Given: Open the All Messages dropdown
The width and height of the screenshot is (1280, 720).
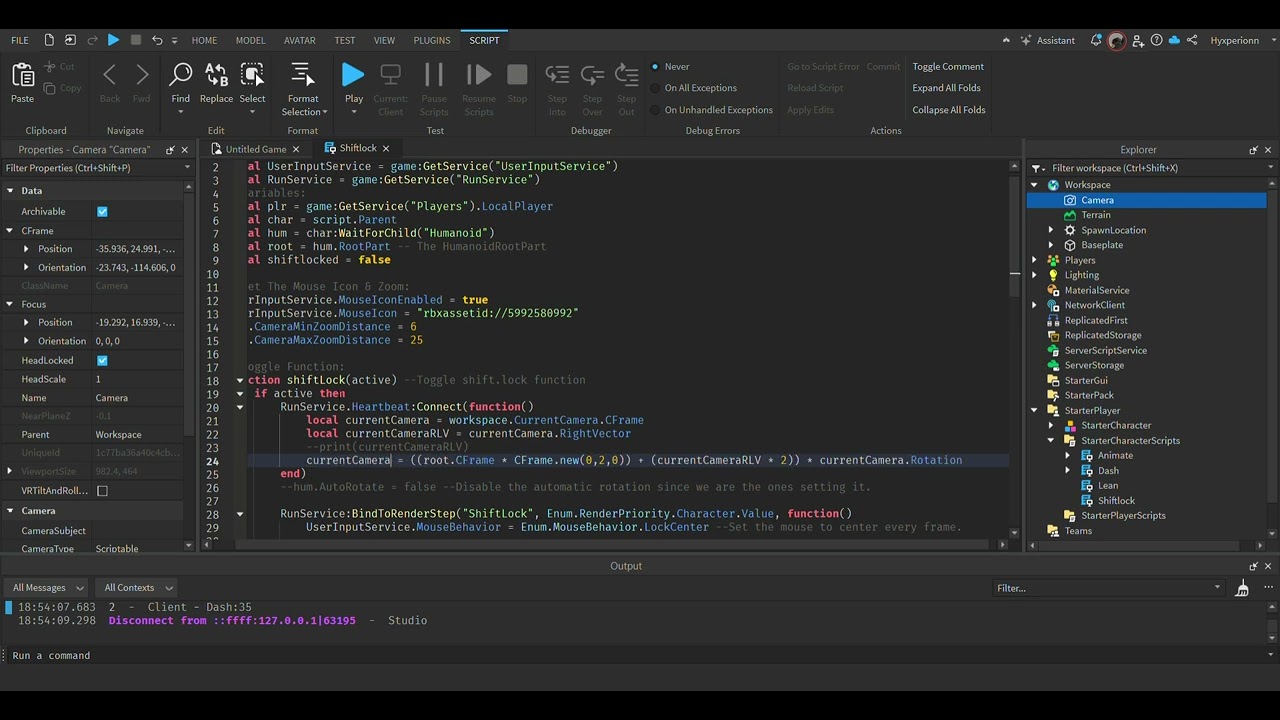Looking at the screenshot, I should point(48,588).
